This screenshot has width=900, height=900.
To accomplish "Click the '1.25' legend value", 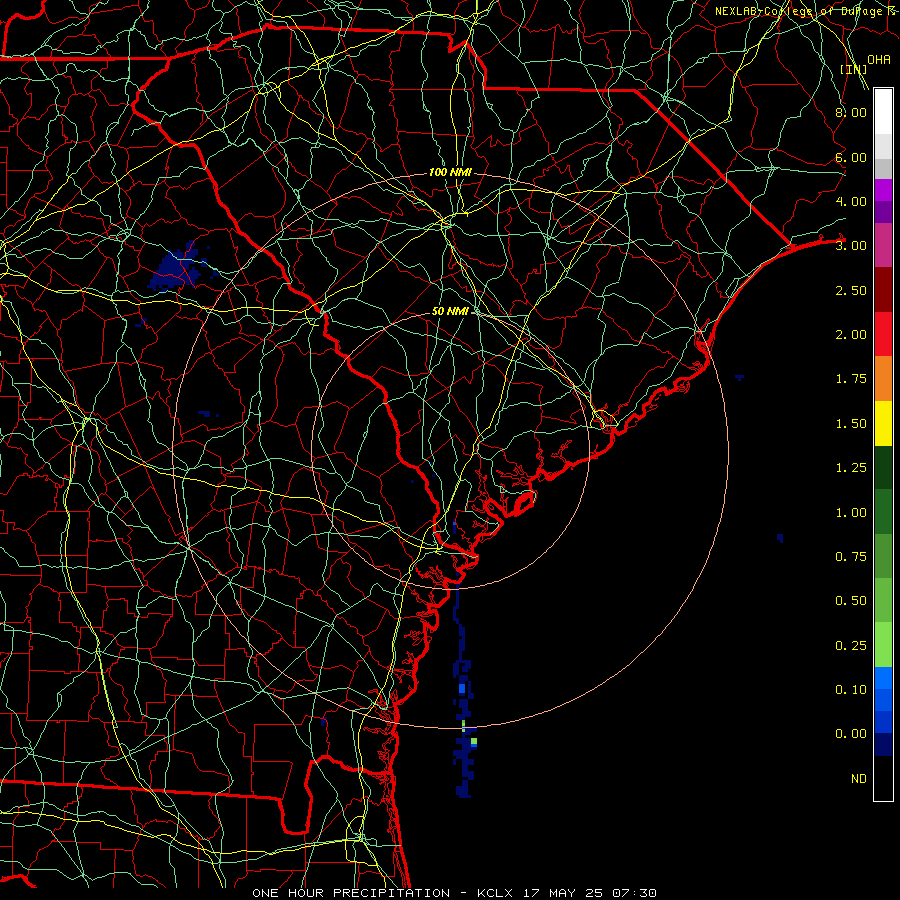I will point(851,468).
